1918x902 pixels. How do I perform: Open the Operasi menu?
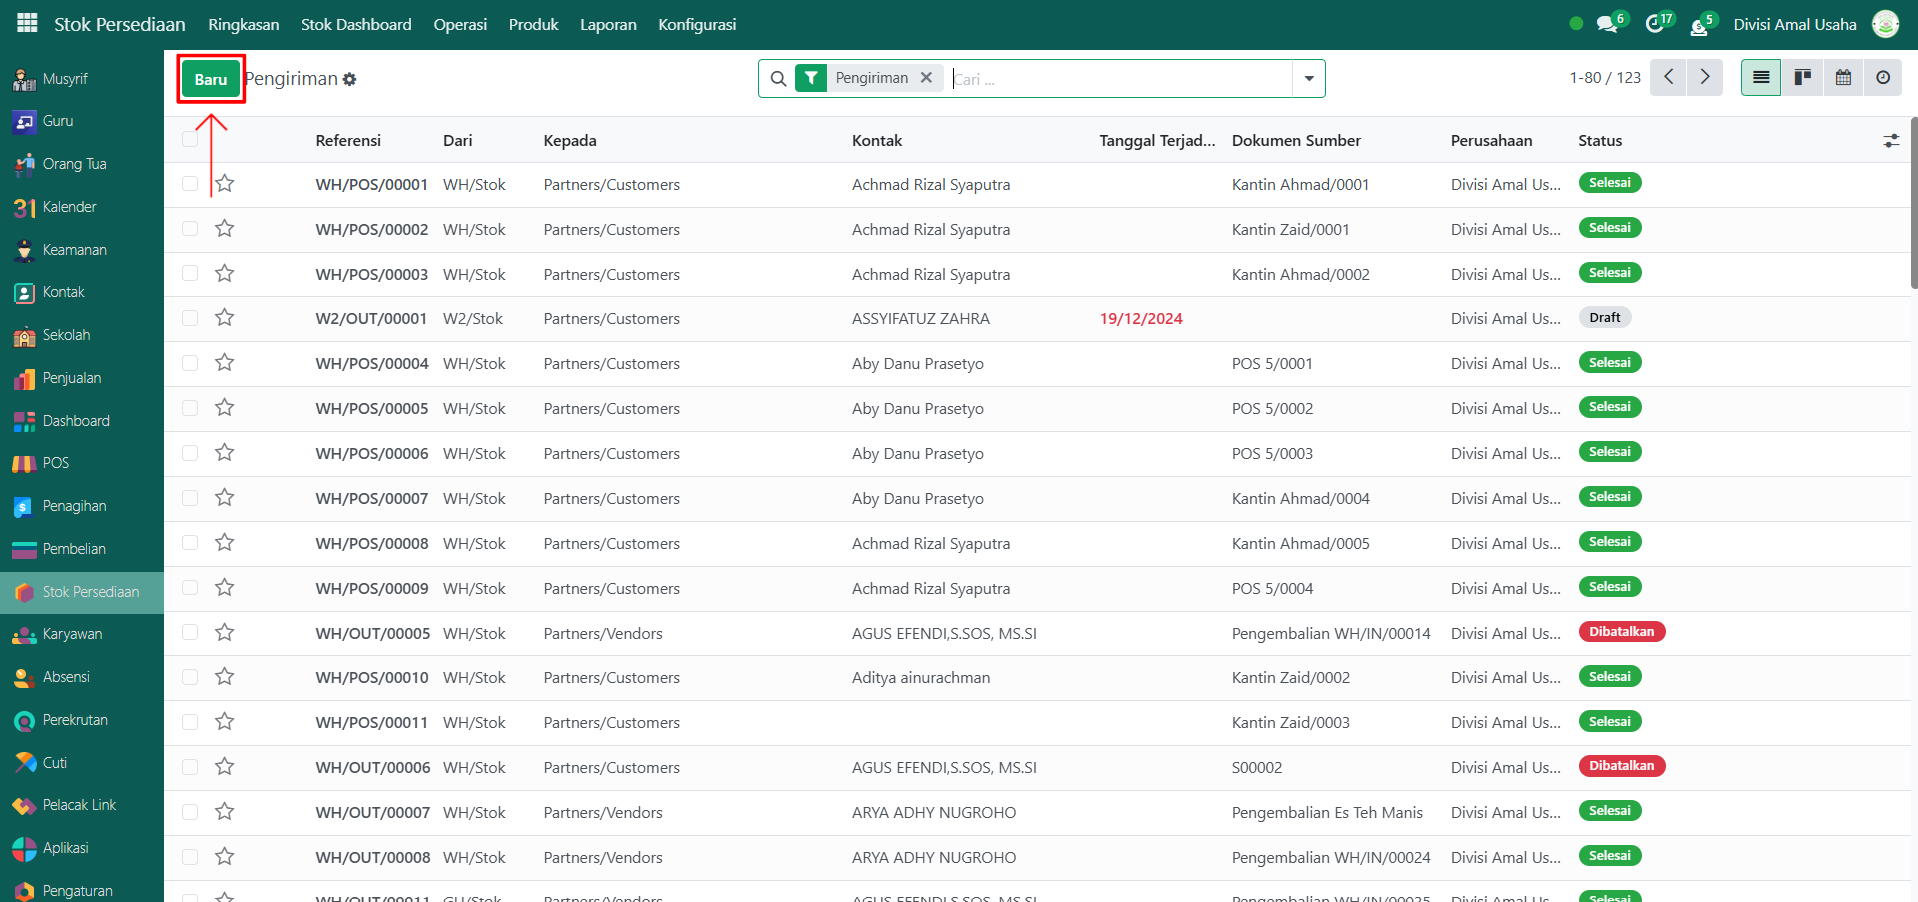[460, 24]
